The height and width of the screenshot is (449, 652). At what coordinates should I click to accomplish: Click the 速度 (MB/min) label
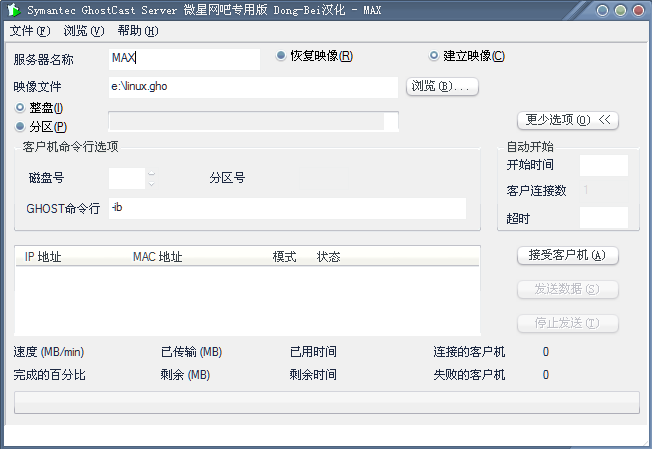point(49,352)
